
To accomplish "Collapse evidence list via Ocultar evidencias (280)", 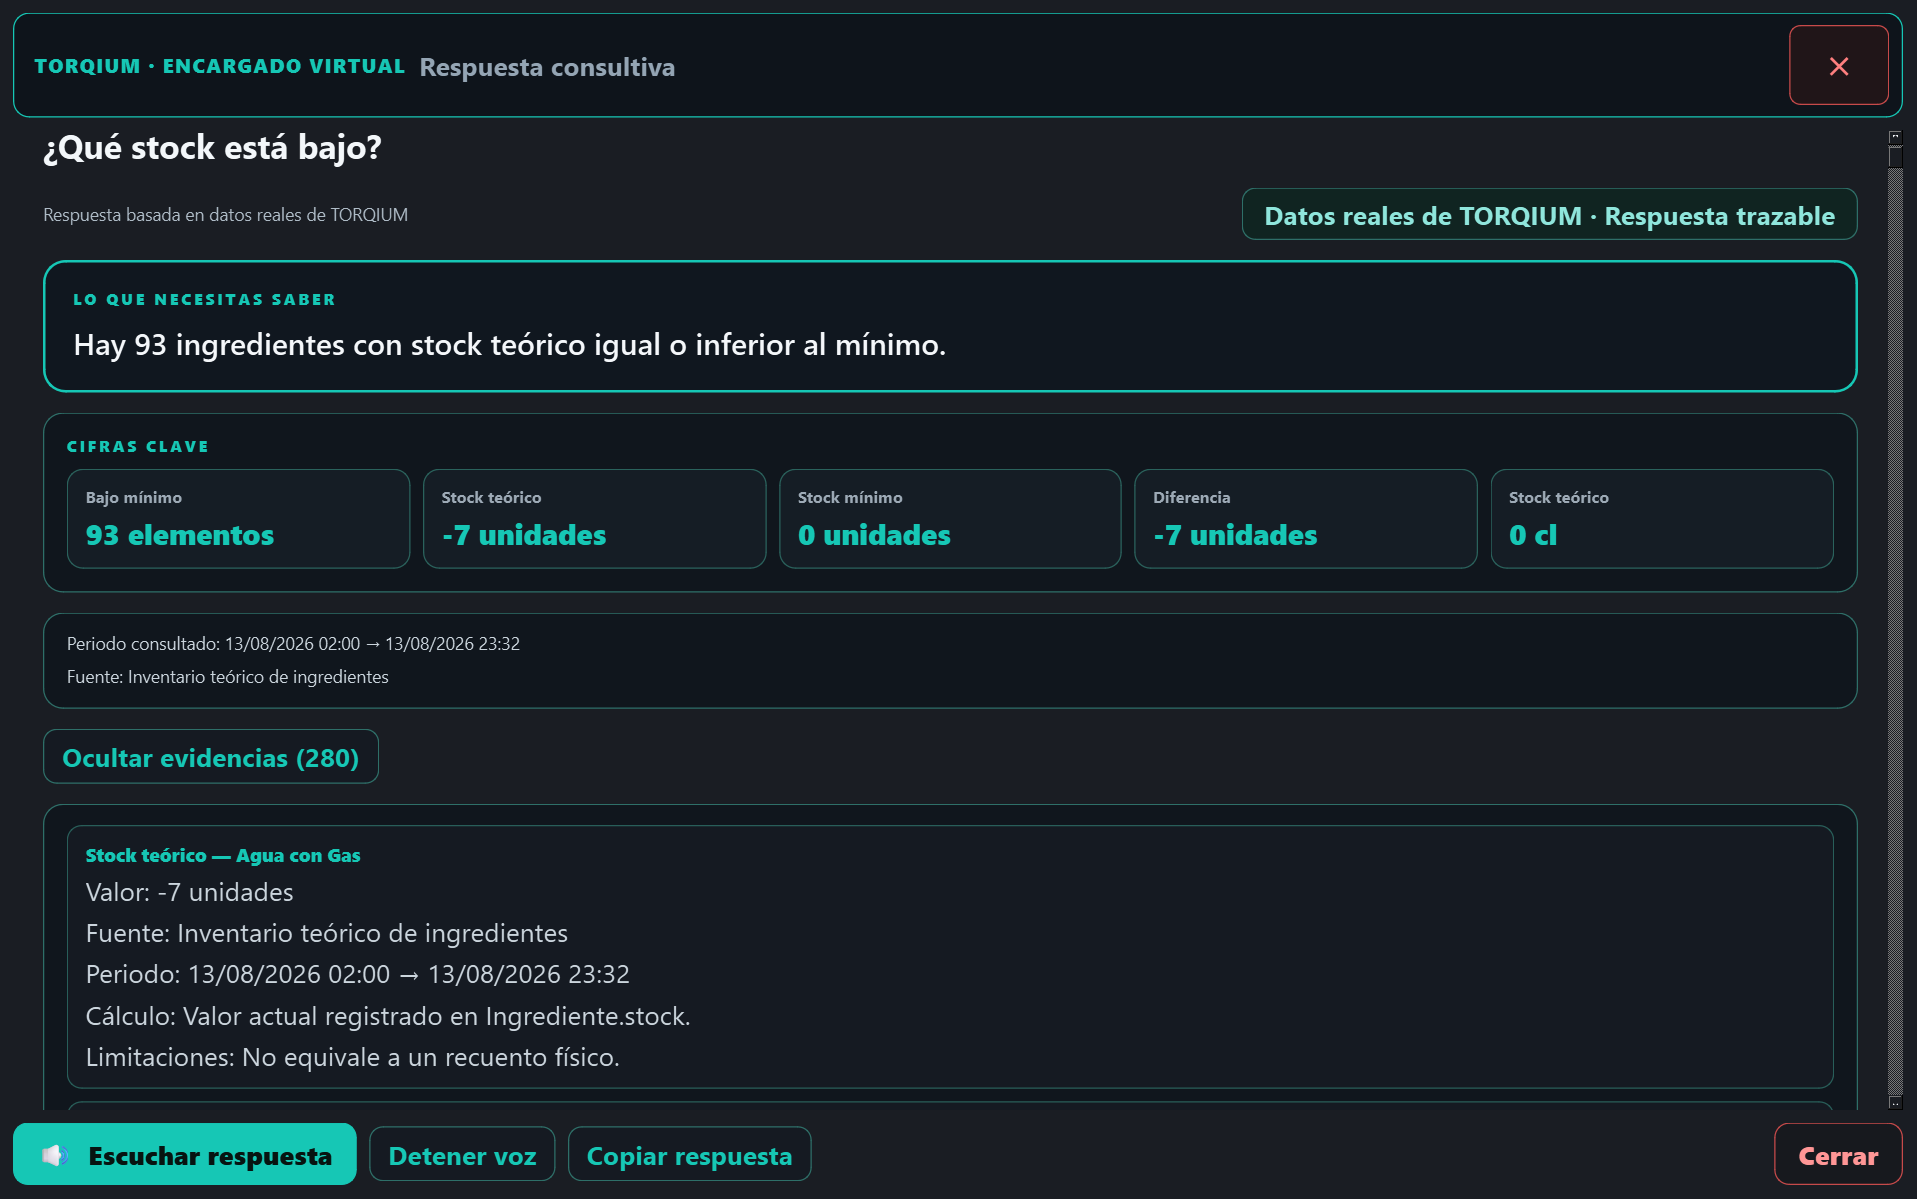I will (211, 757).
